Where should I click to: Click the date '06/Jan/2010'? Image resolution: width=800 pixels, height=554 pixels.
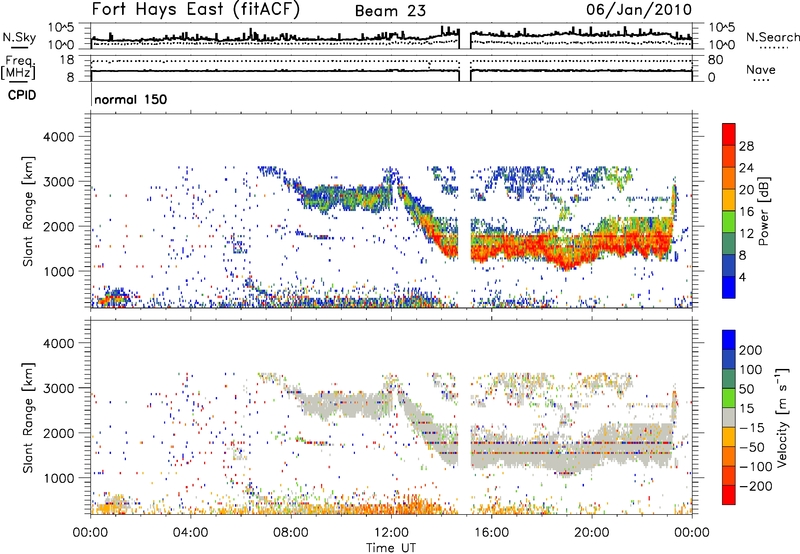tap(639, 9)
